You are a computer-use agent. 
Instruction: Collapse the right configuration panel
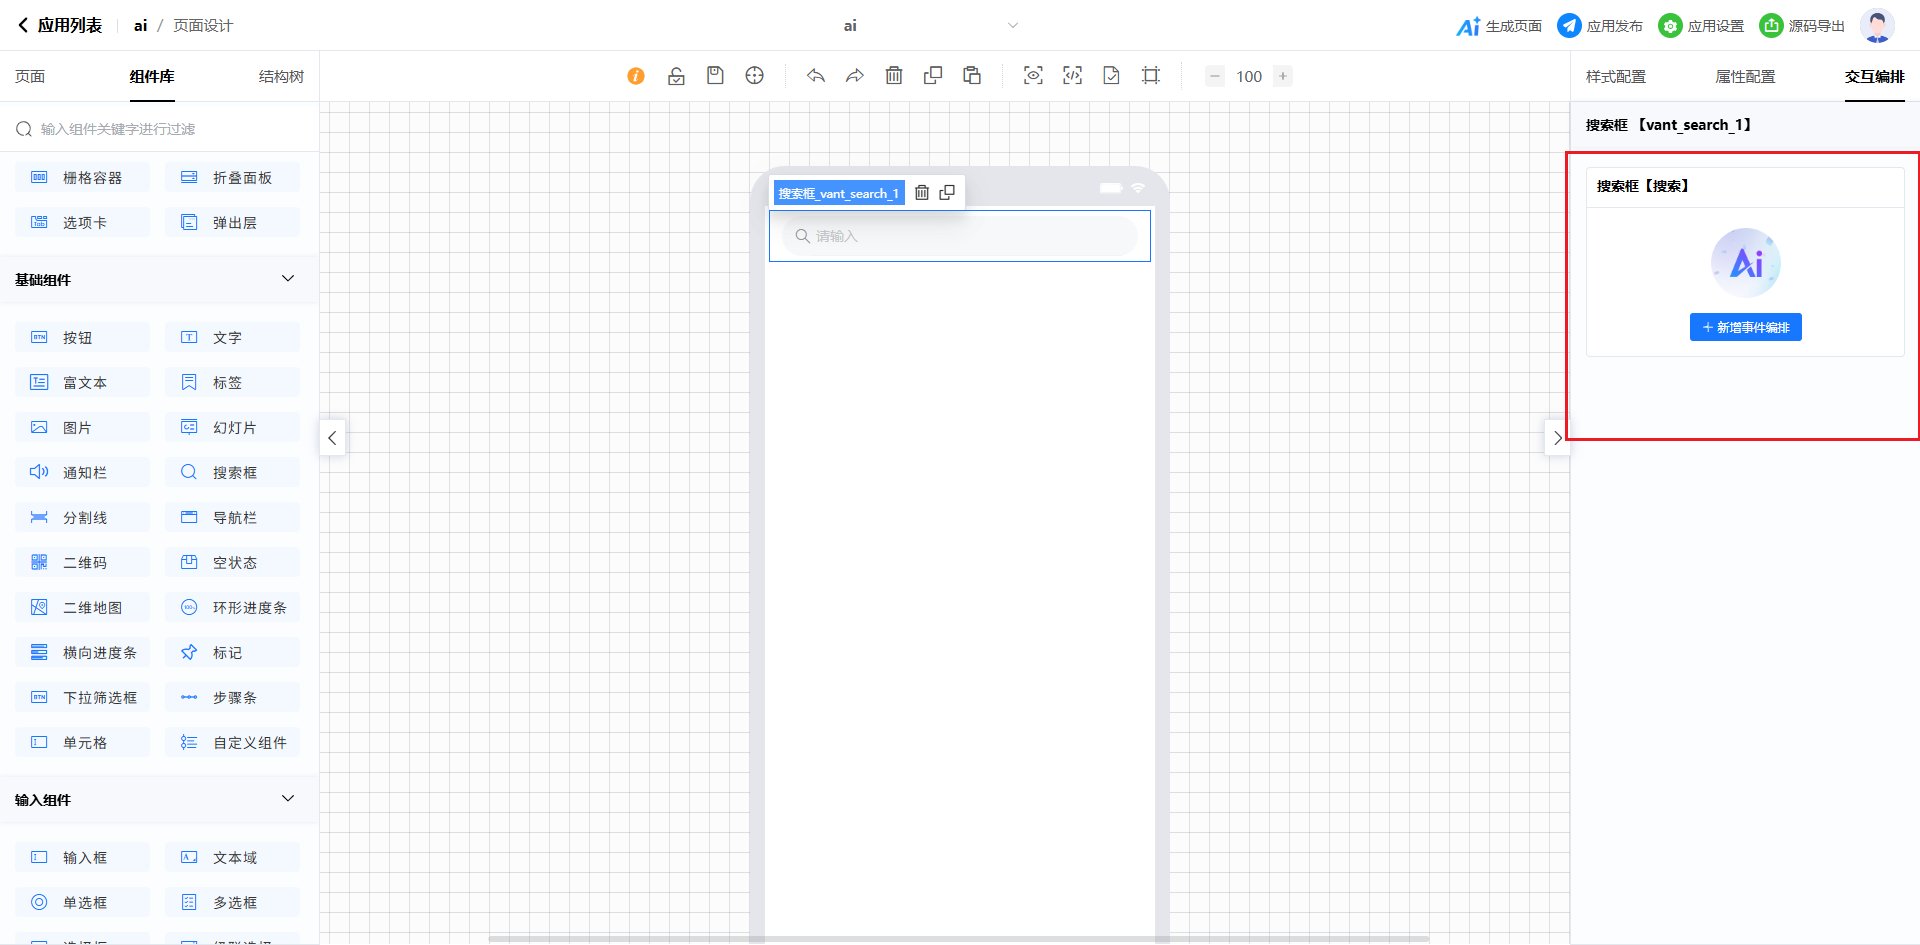1557,438
